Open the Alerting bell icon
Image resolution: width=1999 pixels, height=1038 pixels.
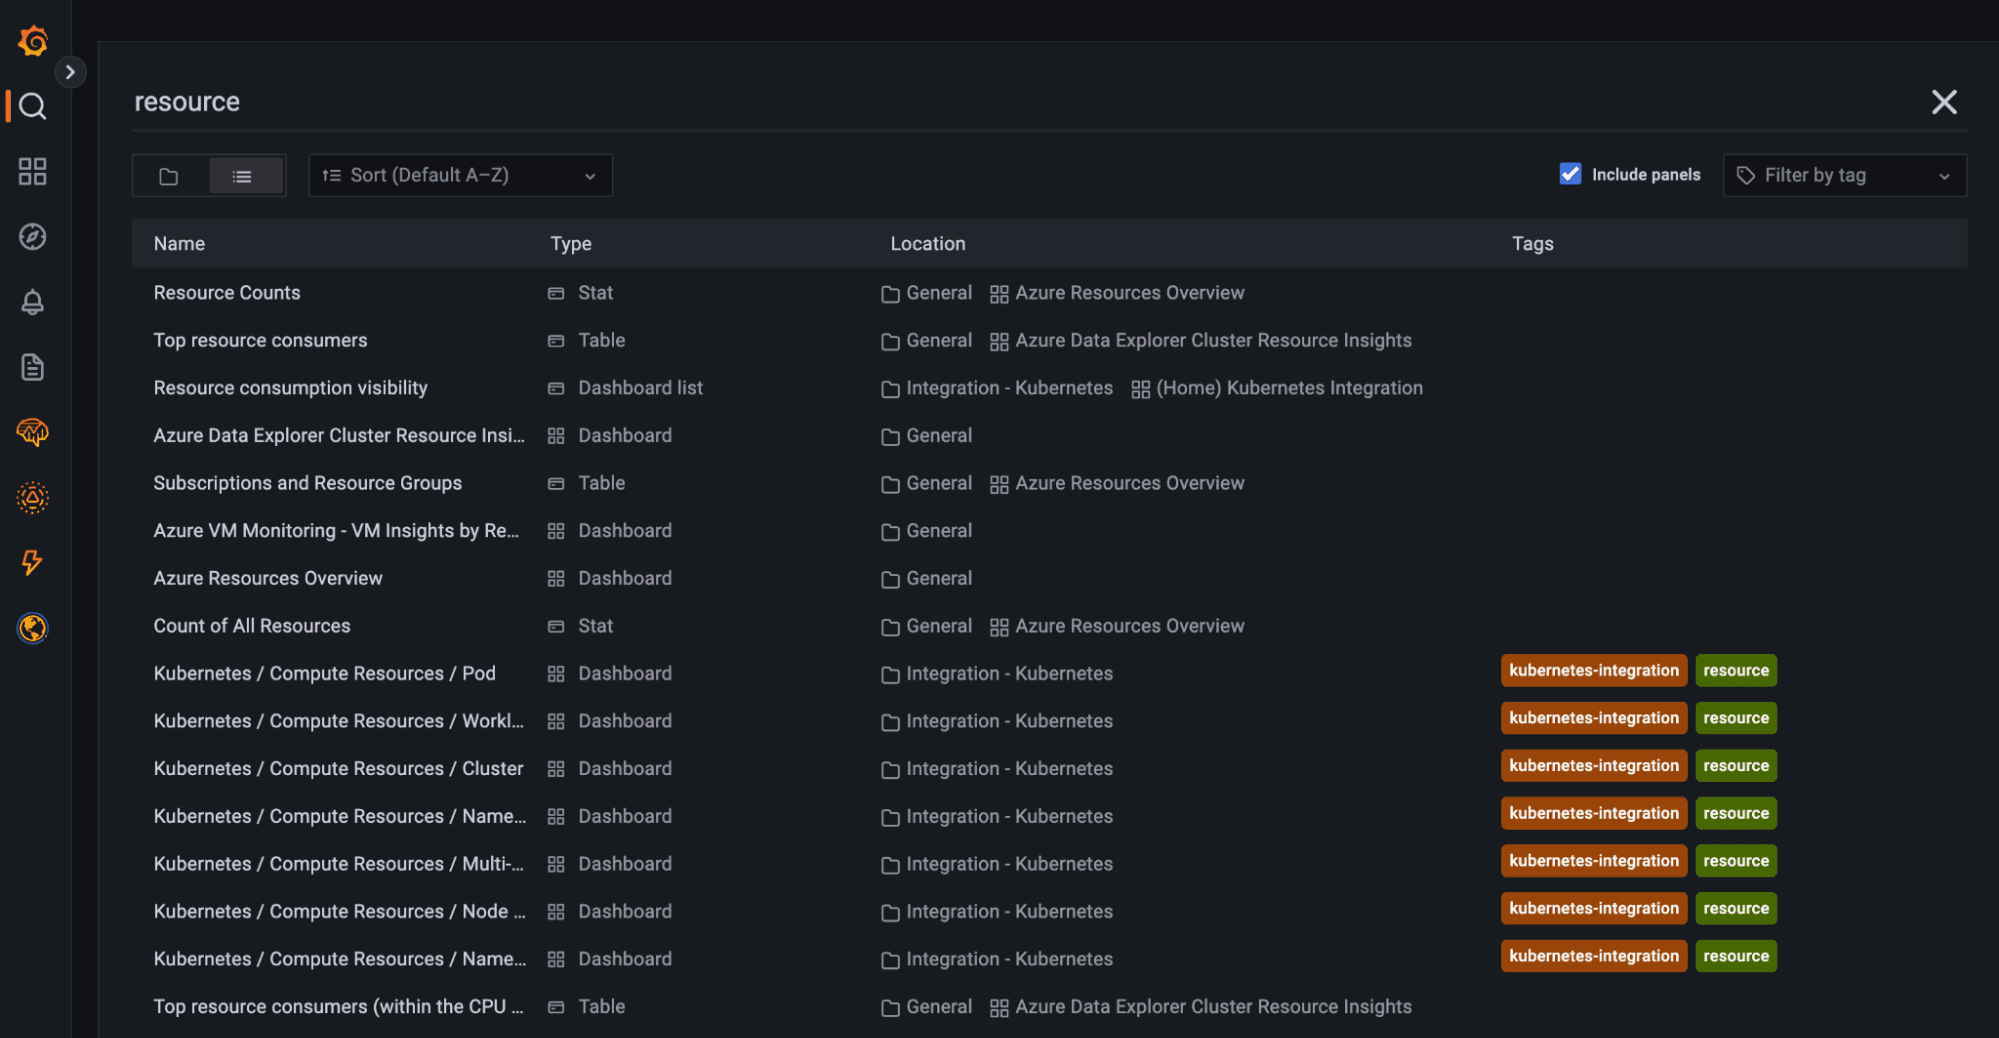coord(33,302)
